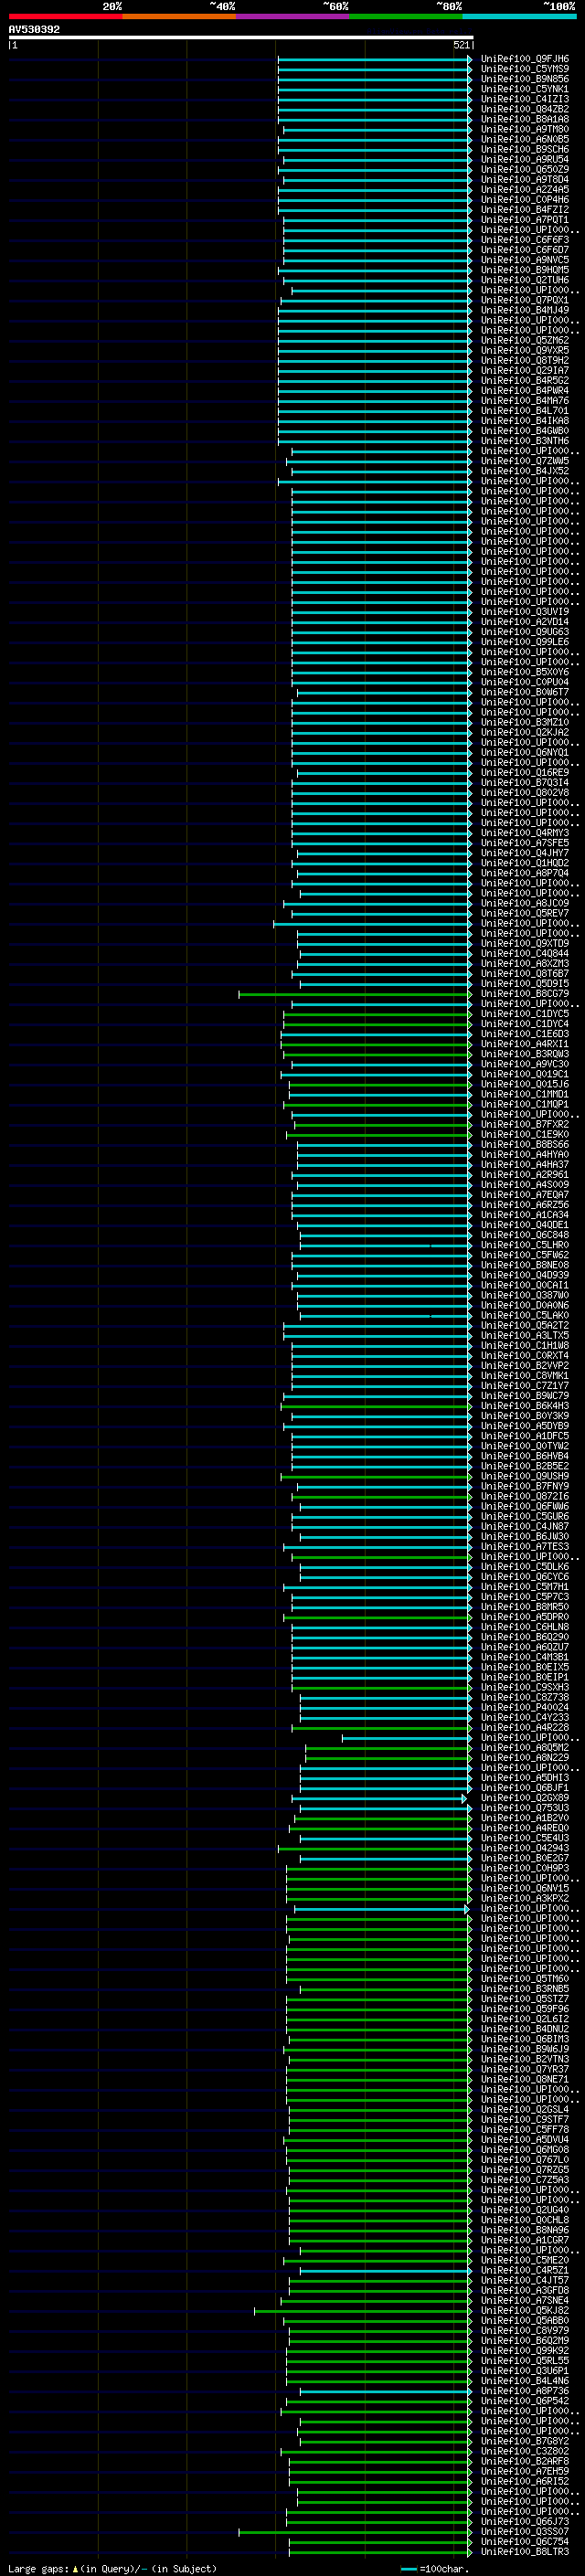Image resolution: width=585 pixels, height=2576 pixels.
Task: Select the UniRef100_Q2KJA2 label
Action: click(524, 732)
